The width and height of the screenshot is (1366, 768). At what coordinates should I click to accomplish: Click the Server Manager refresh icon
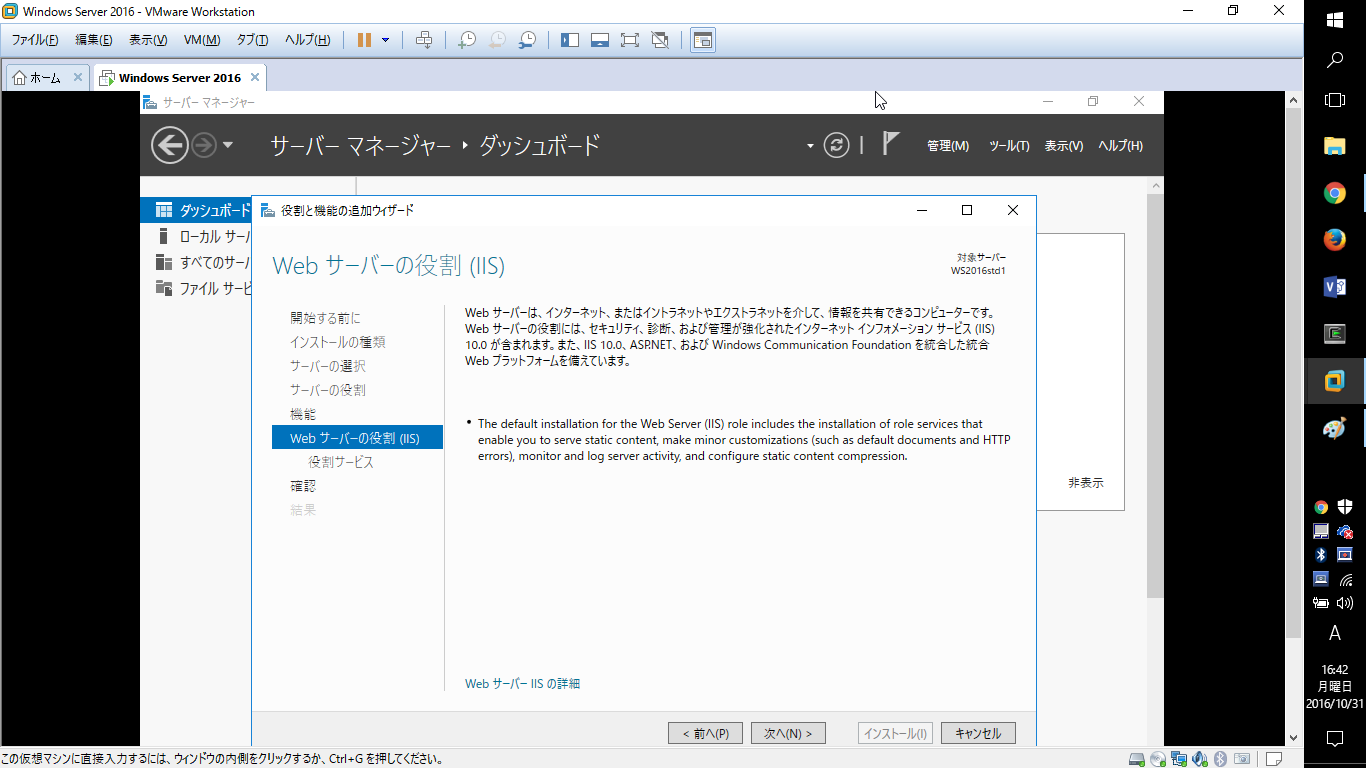point(836,146)
